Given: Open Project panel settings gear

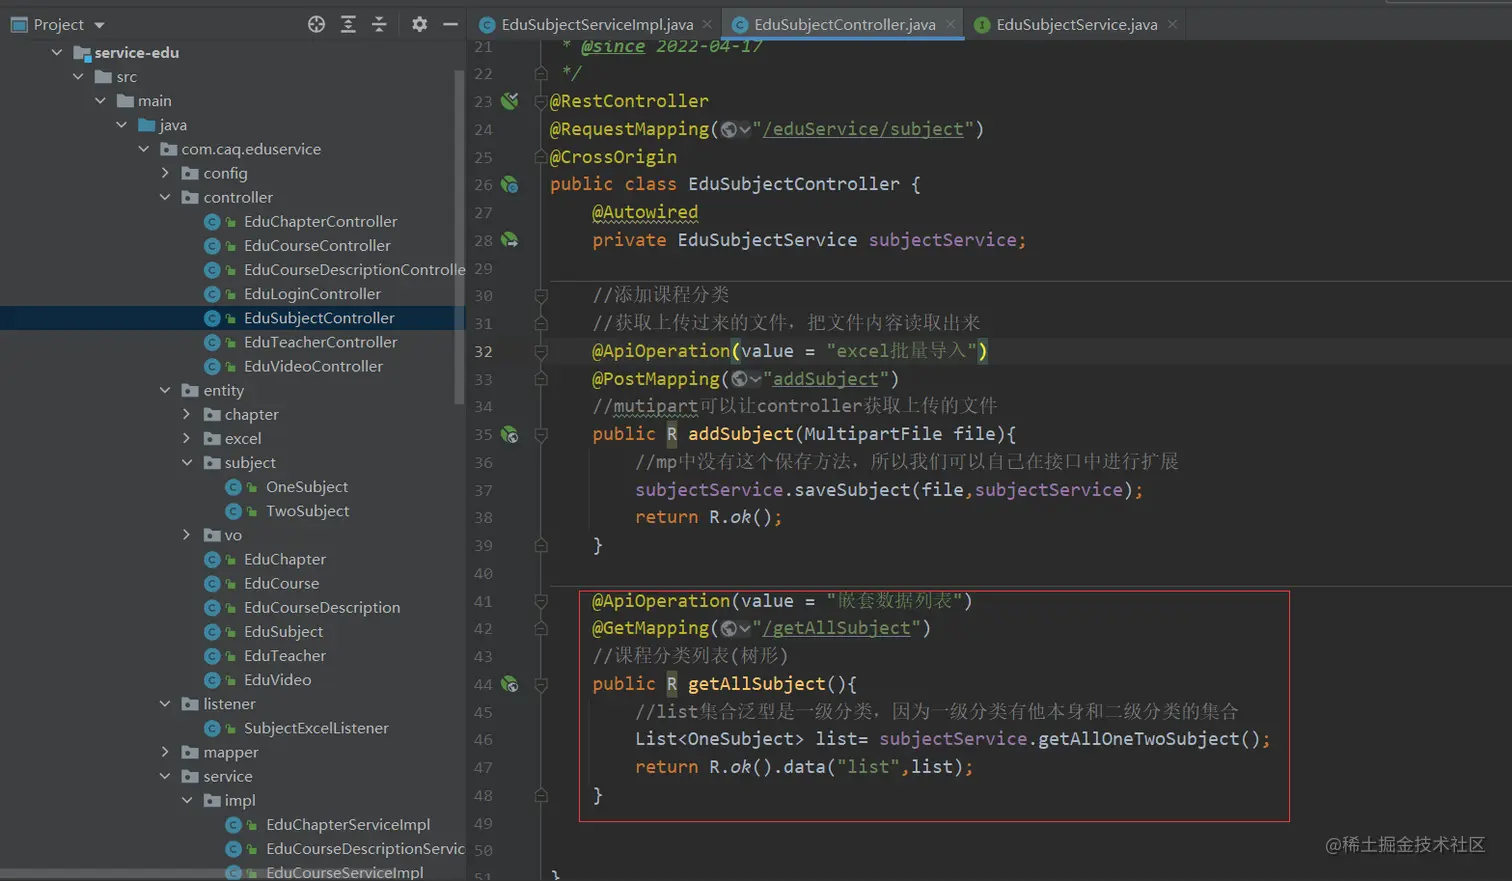Looking at the screenshot, I should tap(419, 24).
